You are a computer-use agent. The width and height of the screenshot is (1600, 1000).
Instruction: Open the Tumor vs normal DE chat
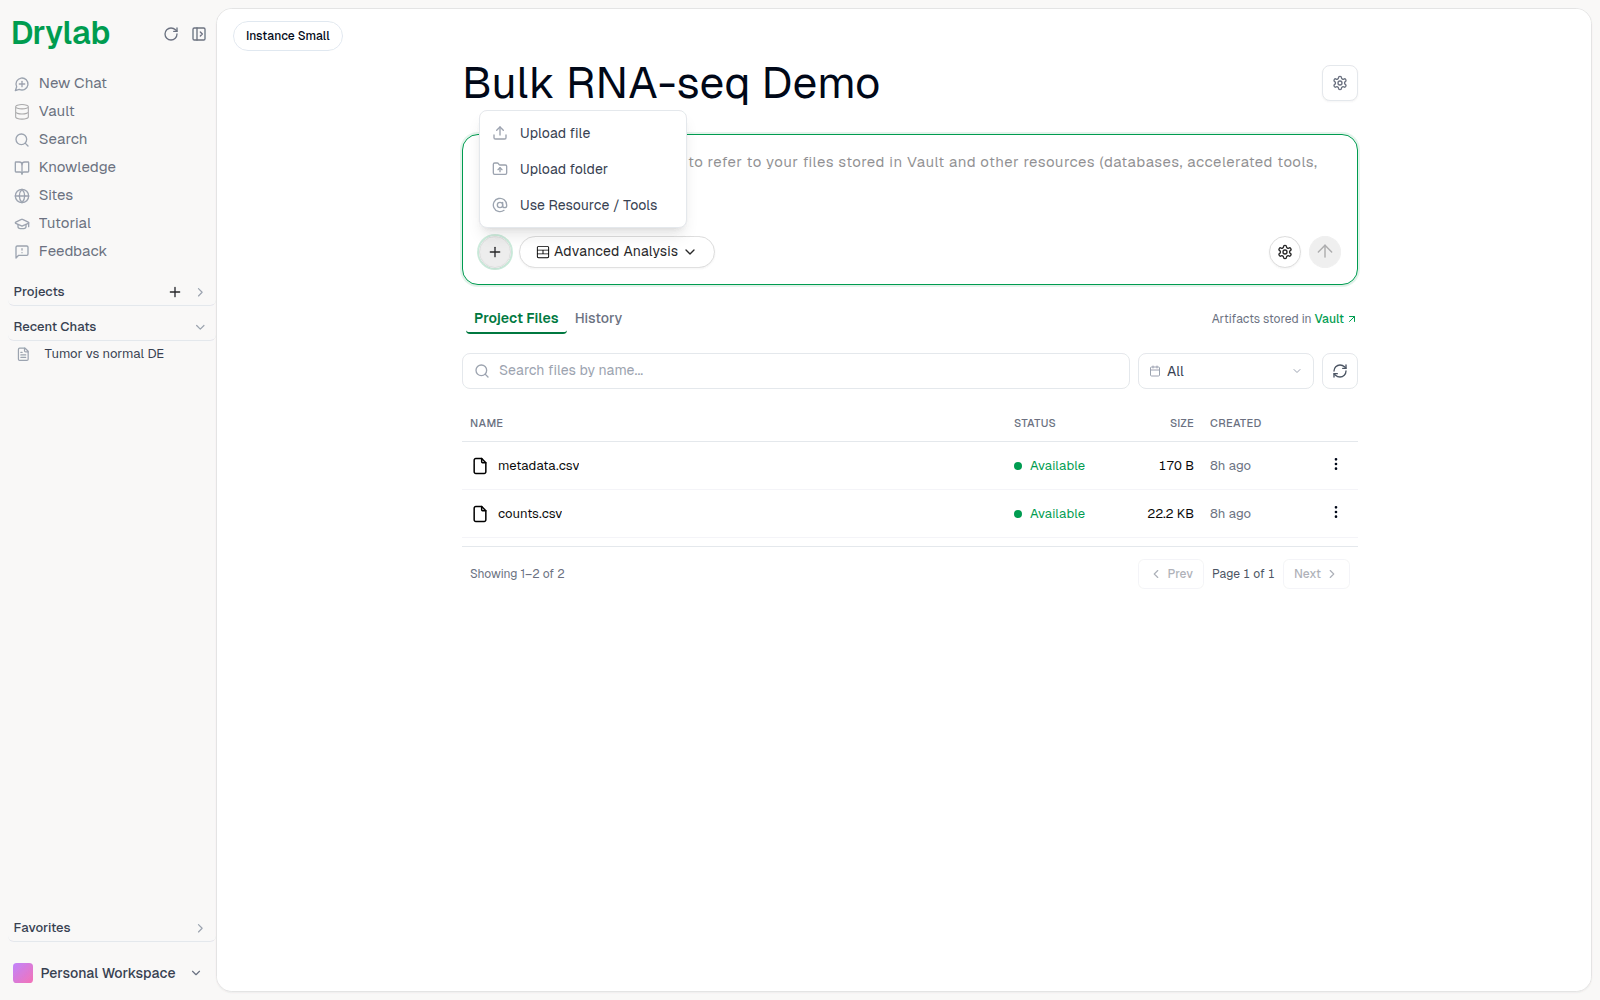coord(104,354)
